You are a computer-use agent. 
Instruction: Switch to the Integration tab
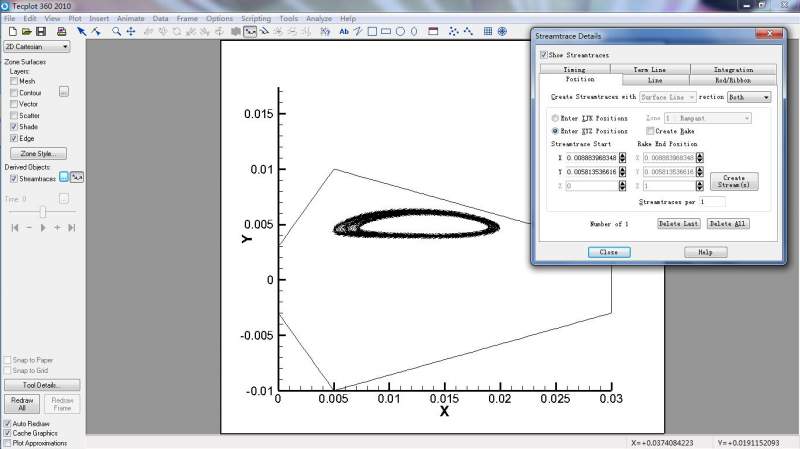733,69
